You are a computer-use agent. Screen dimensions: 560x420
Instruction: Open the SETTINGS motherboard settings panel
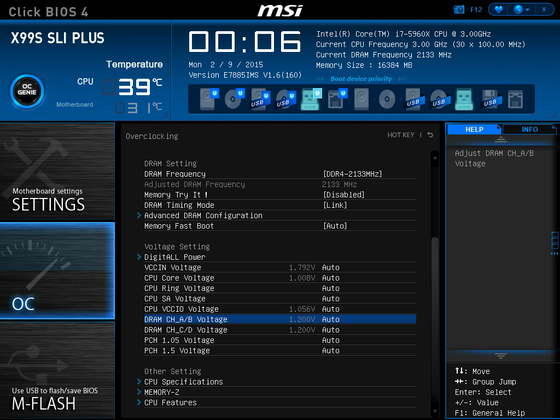tap(58, 171)
